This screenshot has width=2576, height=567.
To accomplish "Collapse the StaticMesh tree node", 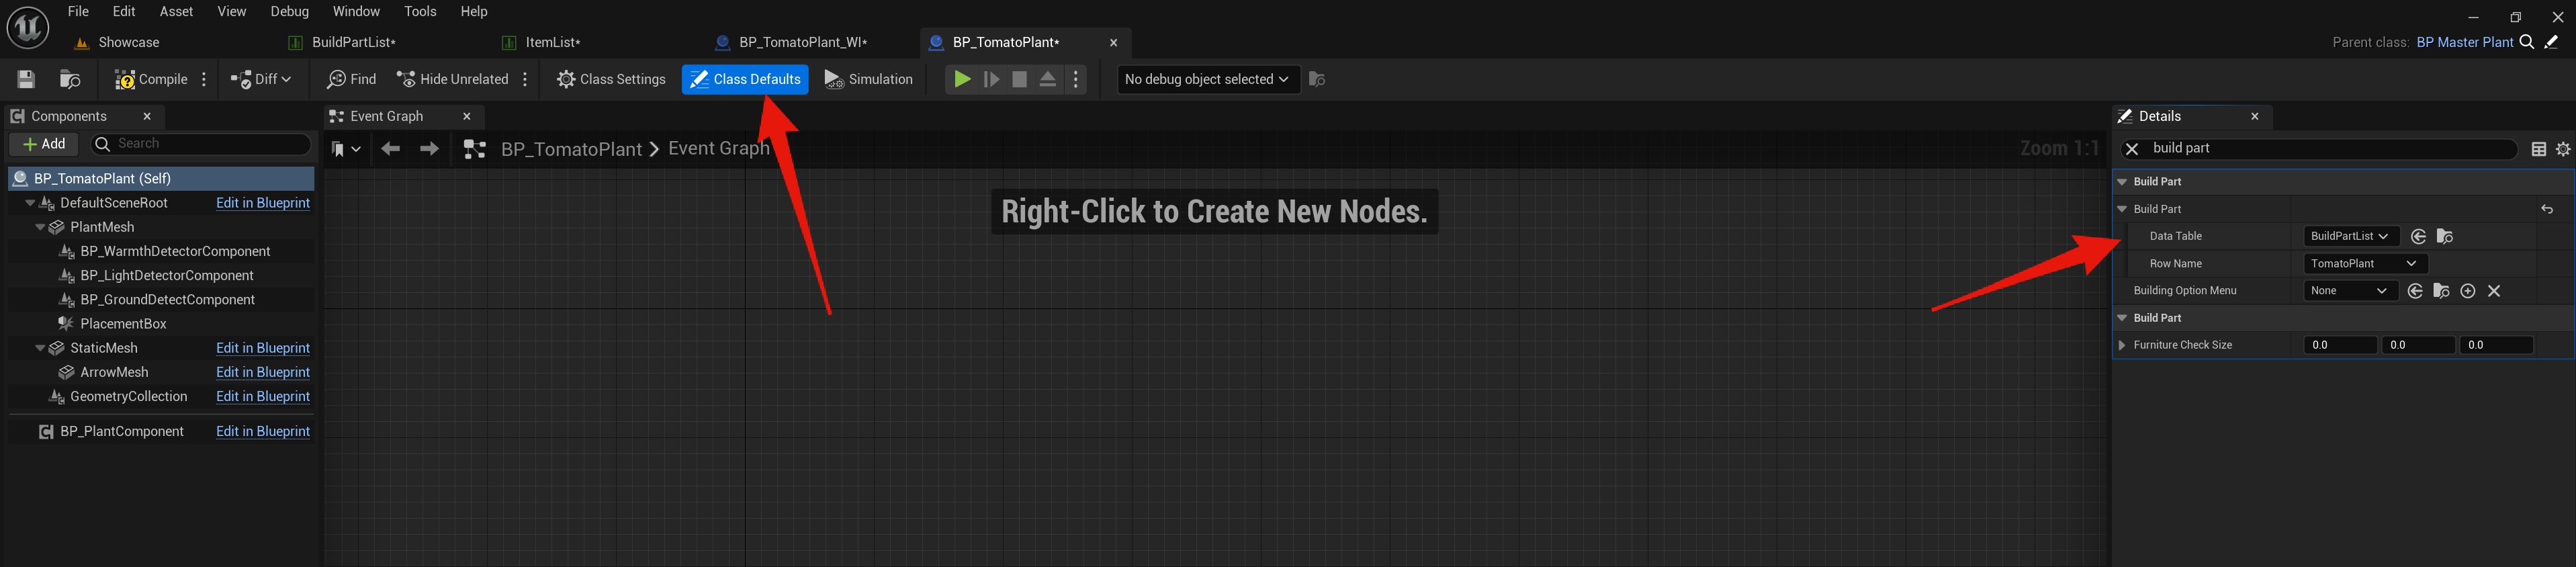I will pyautogui.click(x=40, y=348).
